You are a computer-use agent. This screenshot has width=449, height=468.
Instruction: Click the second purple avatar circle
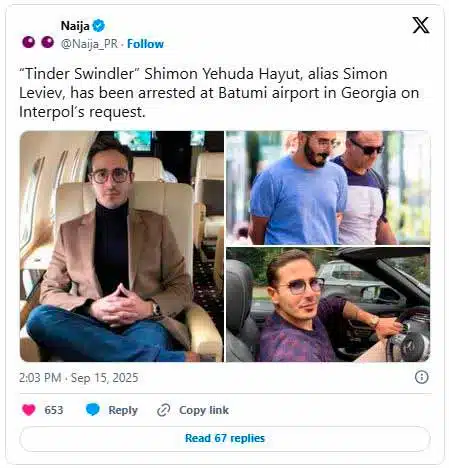coord(48,42)
